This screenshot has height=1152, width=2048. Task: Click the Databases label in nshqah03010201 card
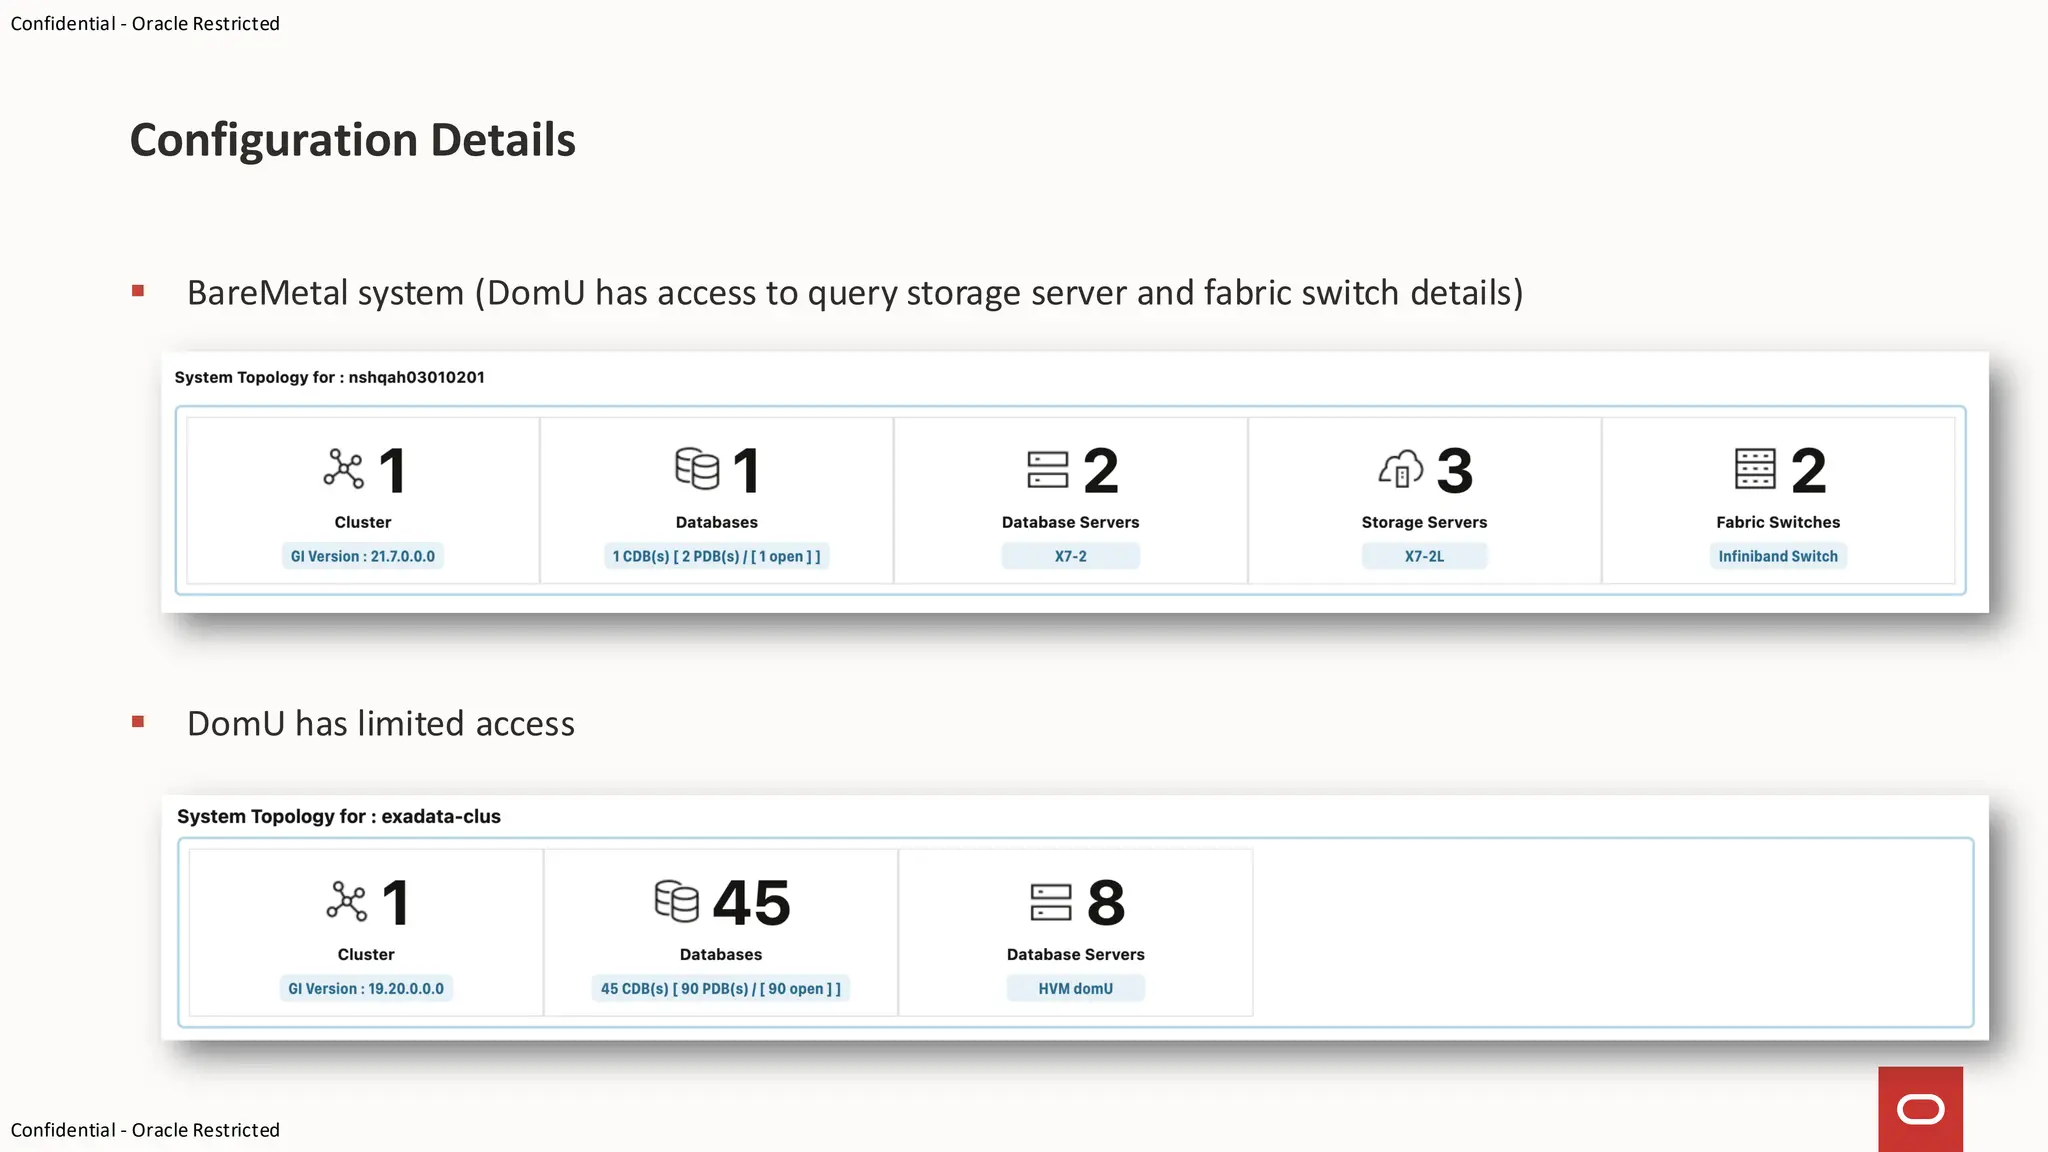coord(717,522)
